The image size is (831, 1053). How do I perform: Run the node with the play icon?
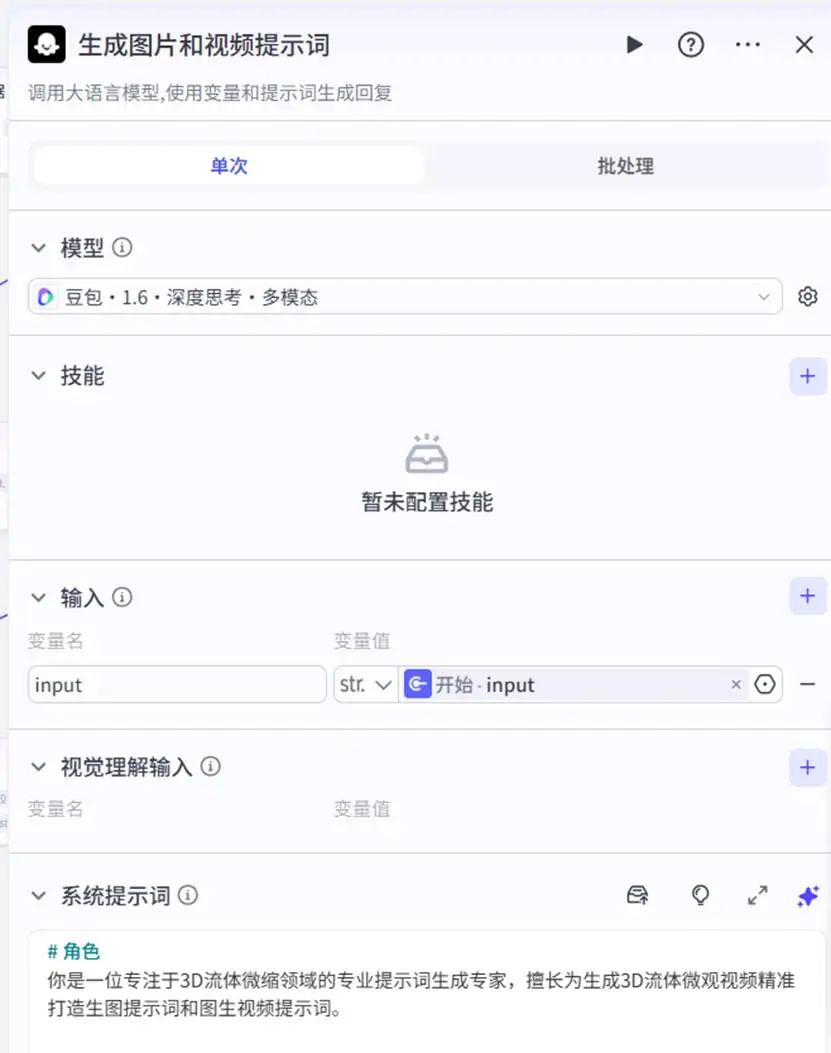point(634,45)
